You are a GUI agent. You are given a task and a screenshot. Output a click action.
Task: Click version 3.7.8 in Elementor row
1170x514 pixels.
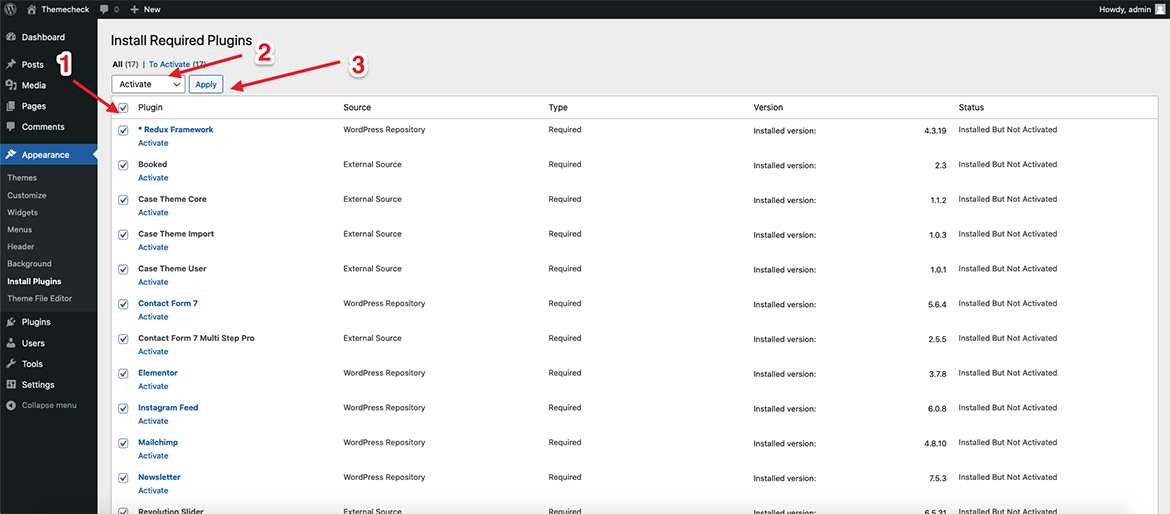[937, 373]
